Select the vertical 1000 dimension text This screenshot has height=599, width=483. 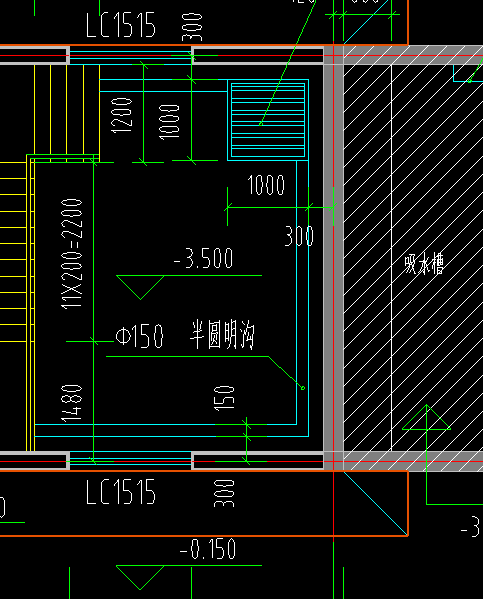pos(169,122)
